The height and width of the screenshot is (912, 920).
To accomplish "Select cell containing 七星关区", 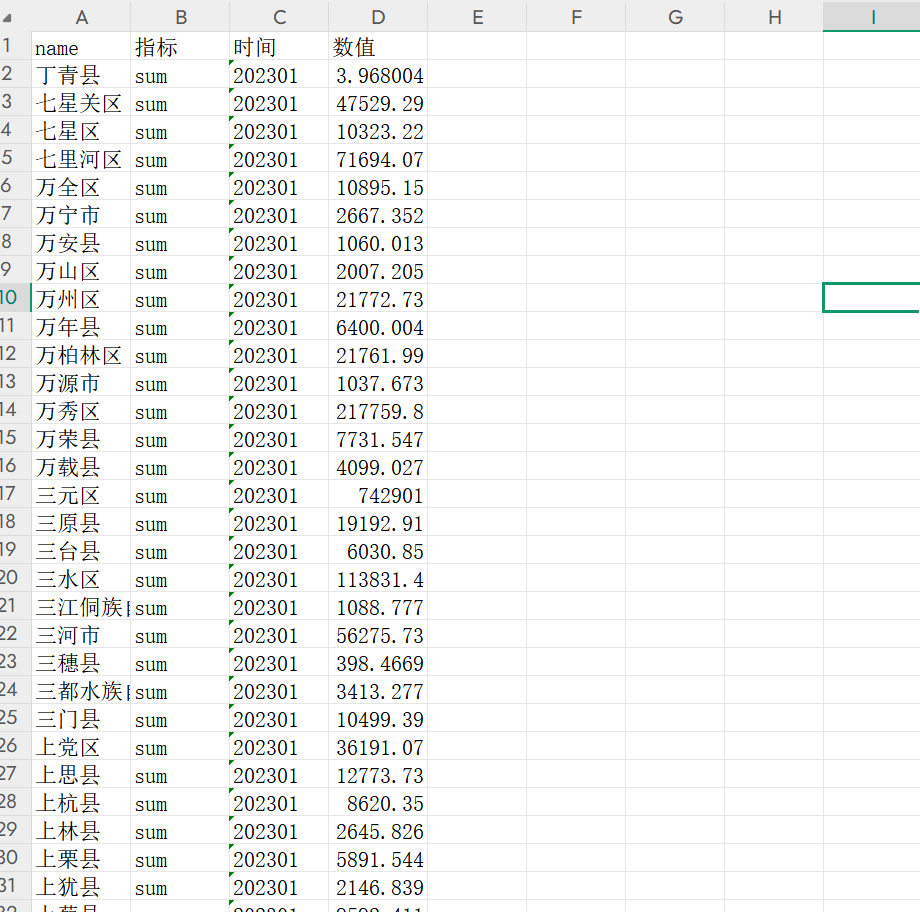I will (81, 102).
